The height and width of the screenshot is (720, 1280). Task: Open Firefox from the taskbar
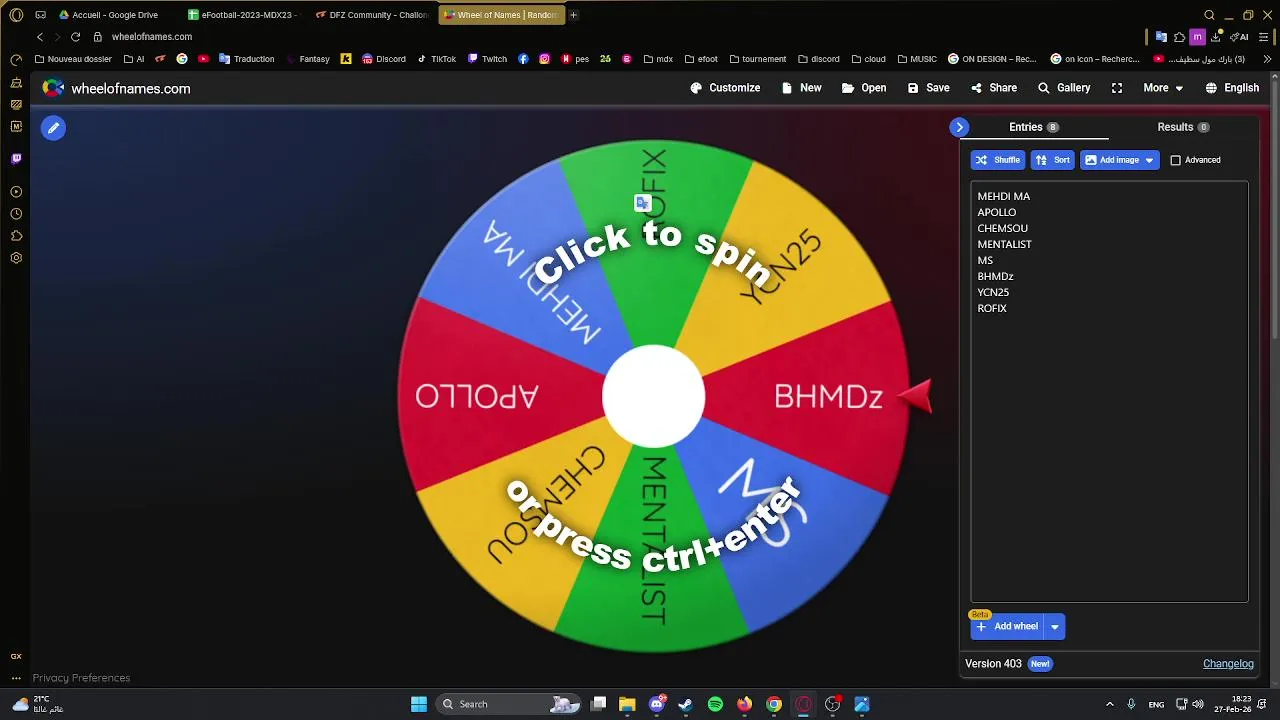(744, 704)
